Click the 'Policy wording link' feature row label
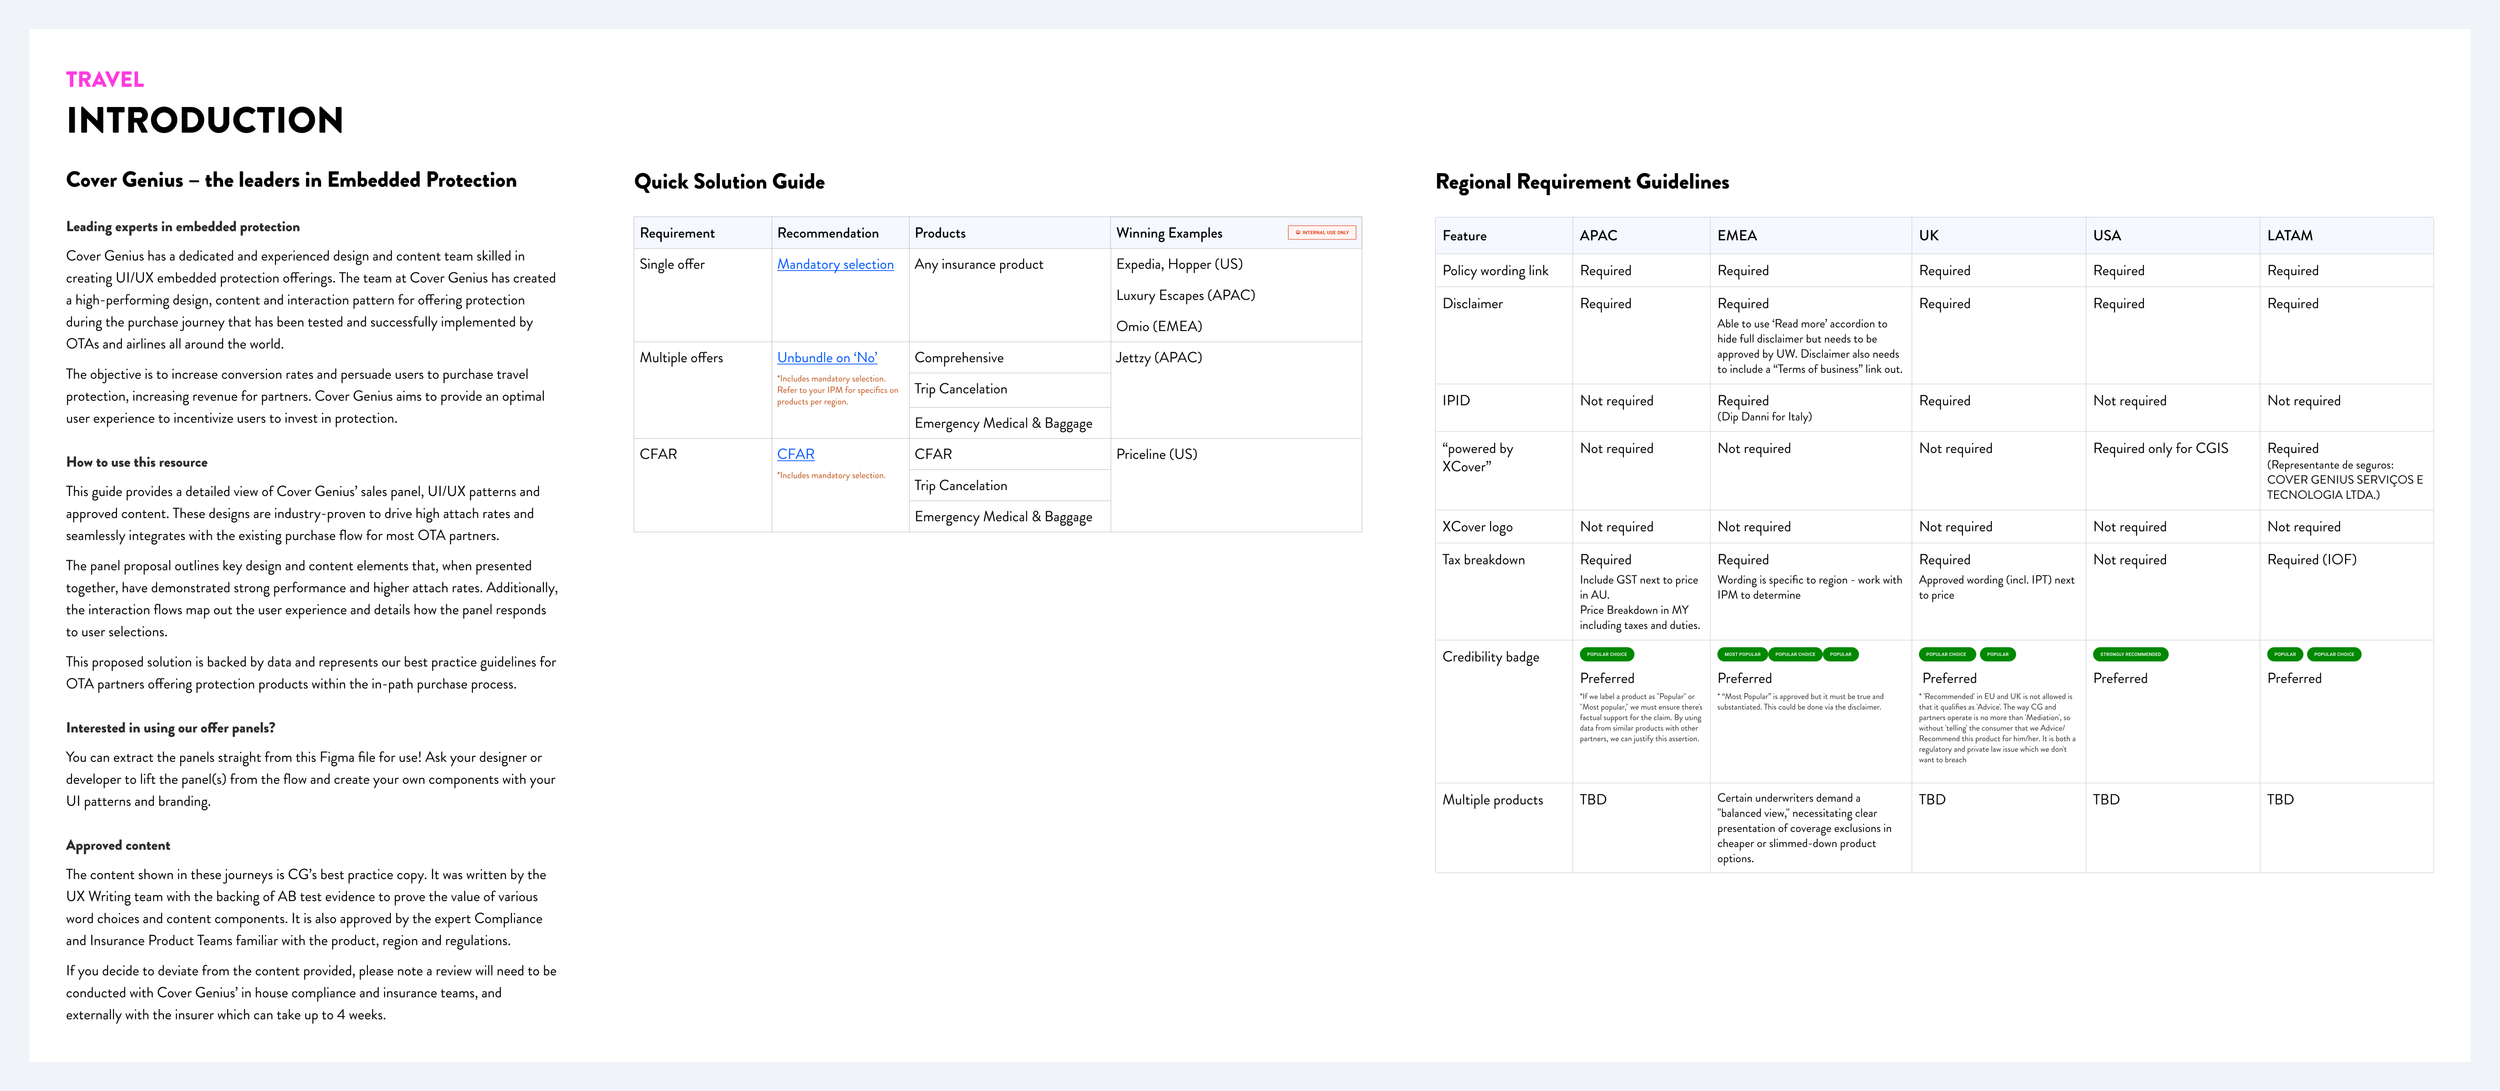 click(x=1495, y=271)
